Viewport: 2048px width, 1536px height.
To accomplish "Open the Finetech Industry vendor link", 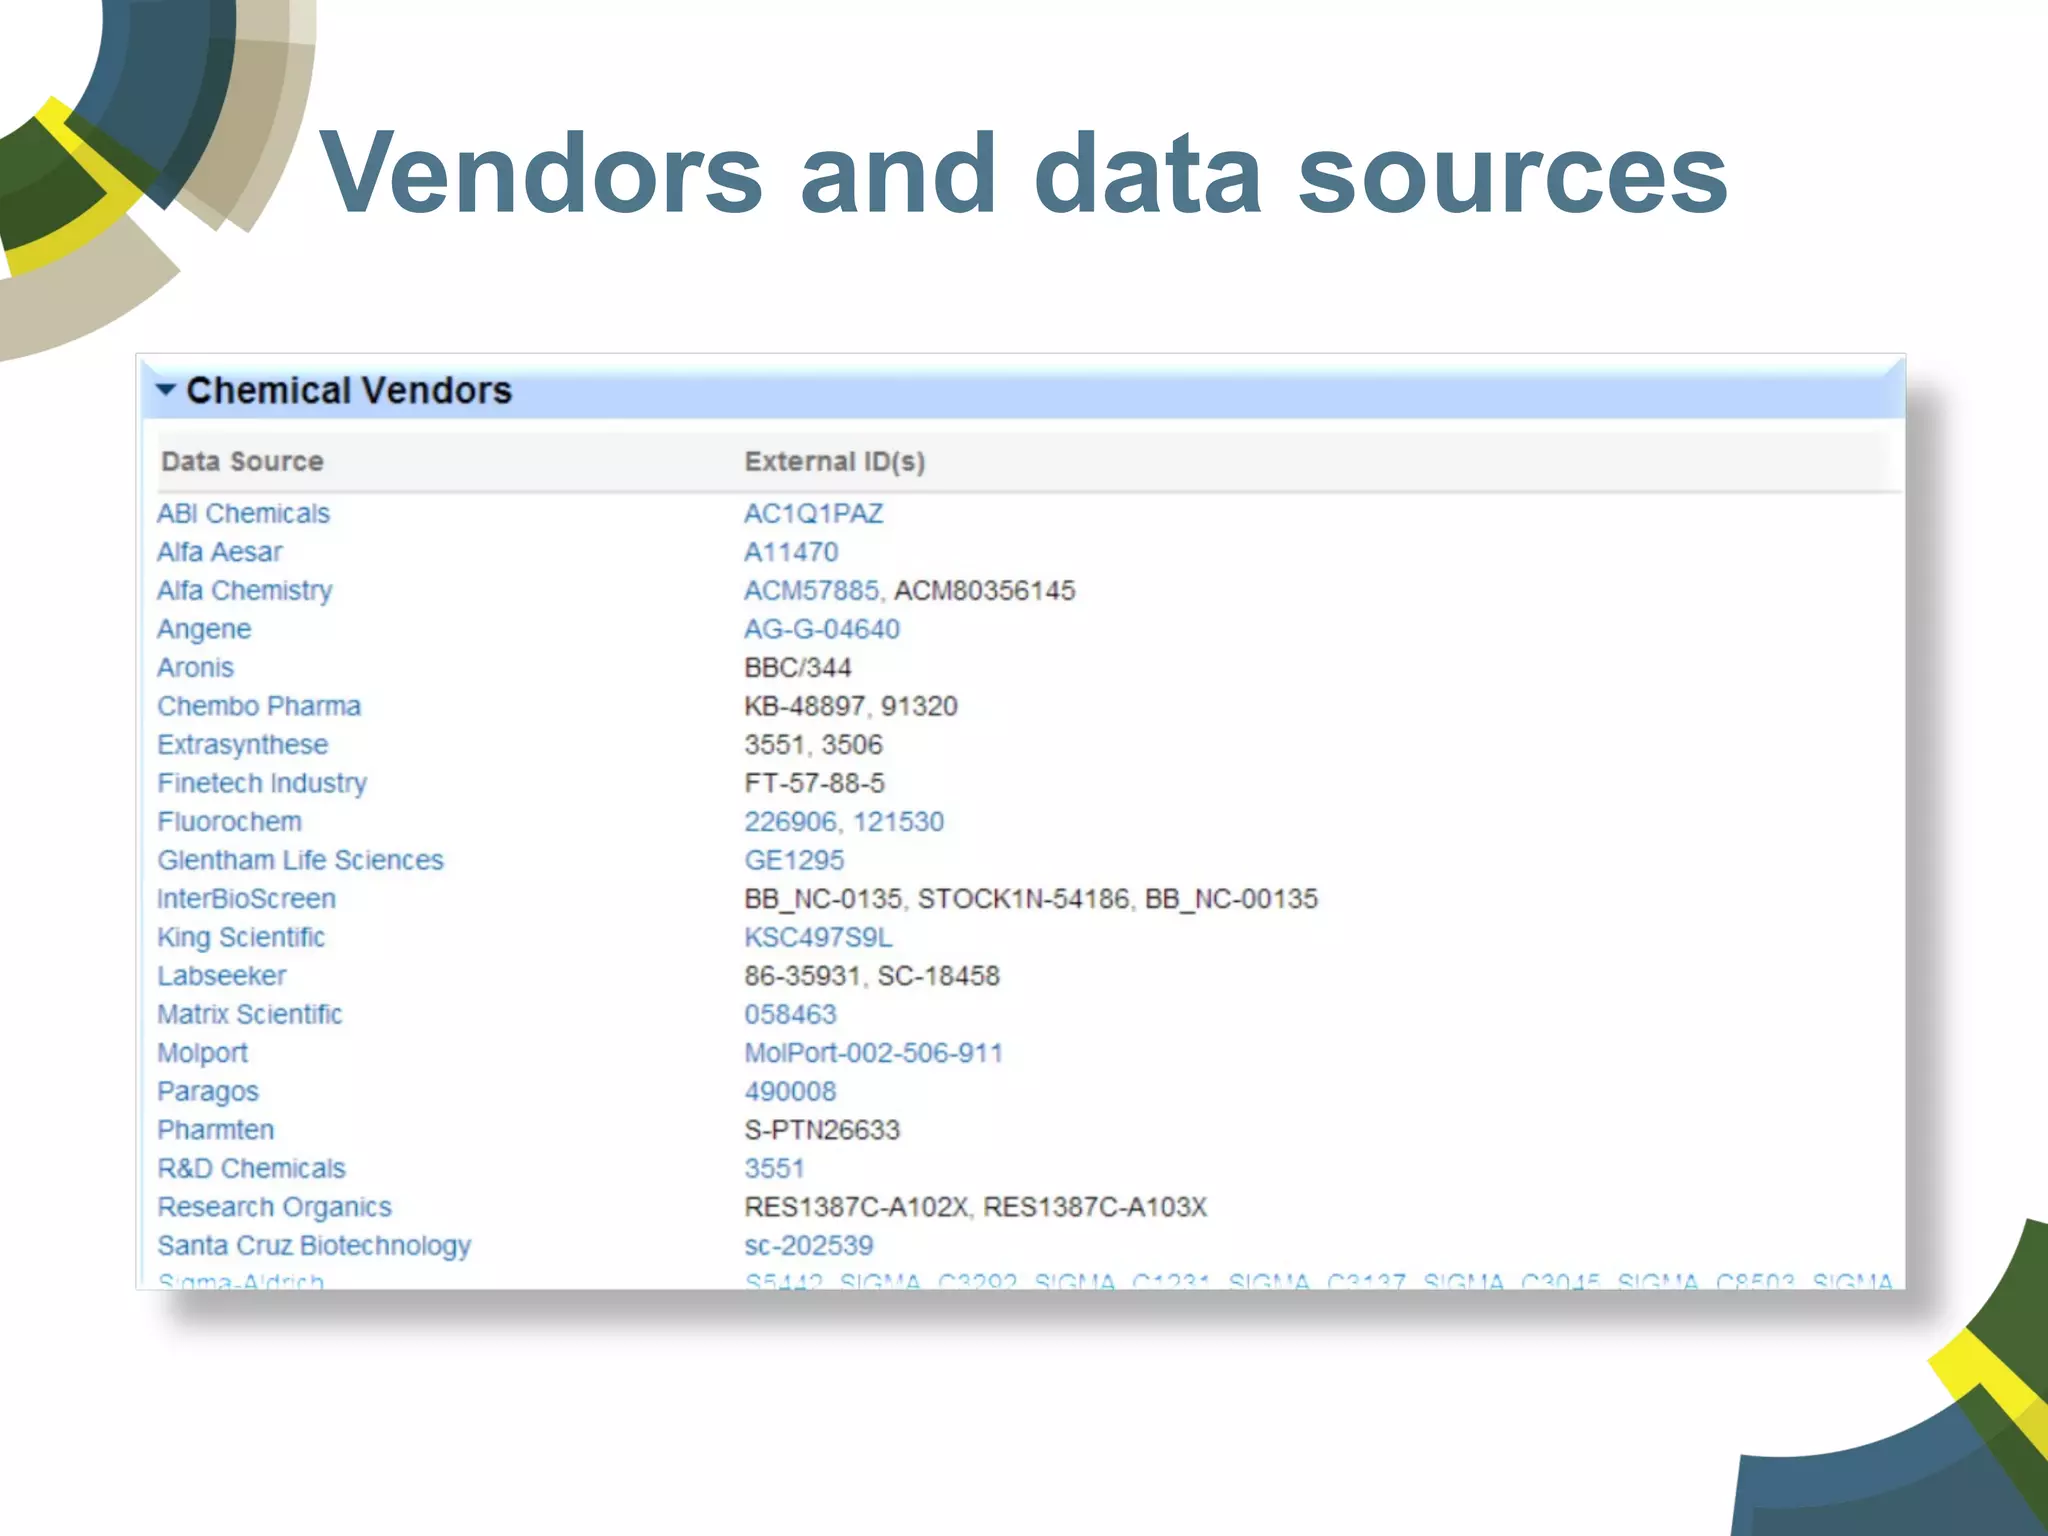I will [x=262, y=783].
